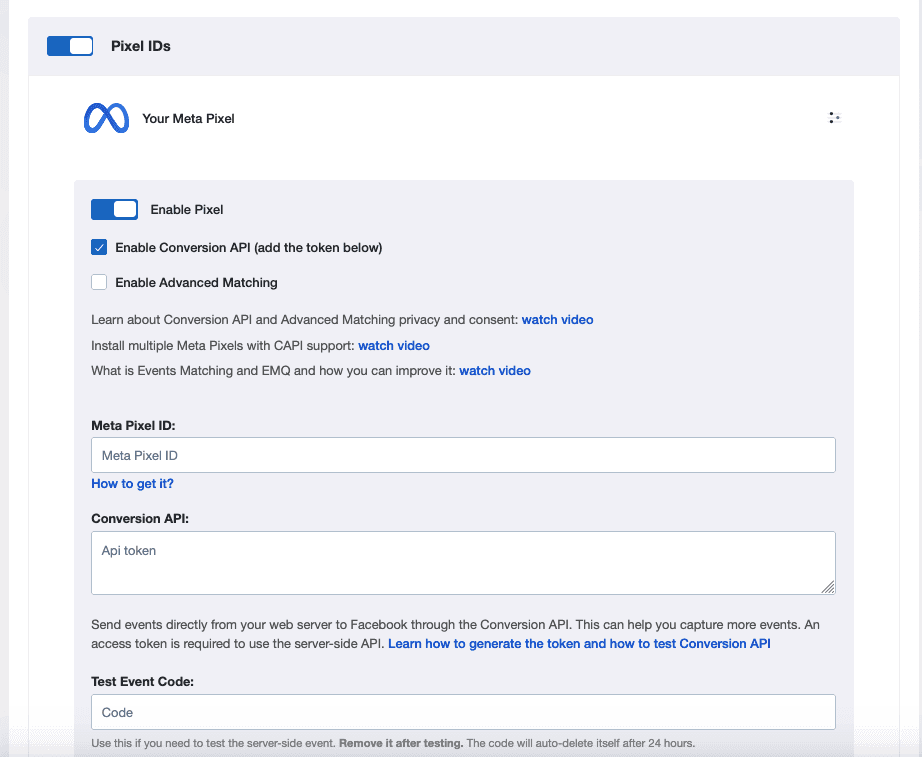The width and height of the screenshot is (922, 757).
Task: Click the Meta Pixel ID: field label
Action: (133, 425)
